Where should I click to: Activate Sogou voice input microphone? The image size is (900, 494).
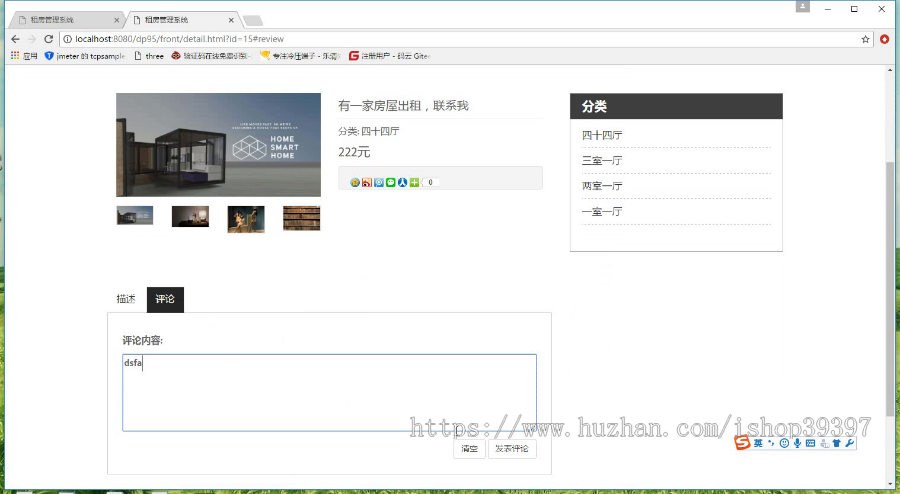[x=797, y=443]
